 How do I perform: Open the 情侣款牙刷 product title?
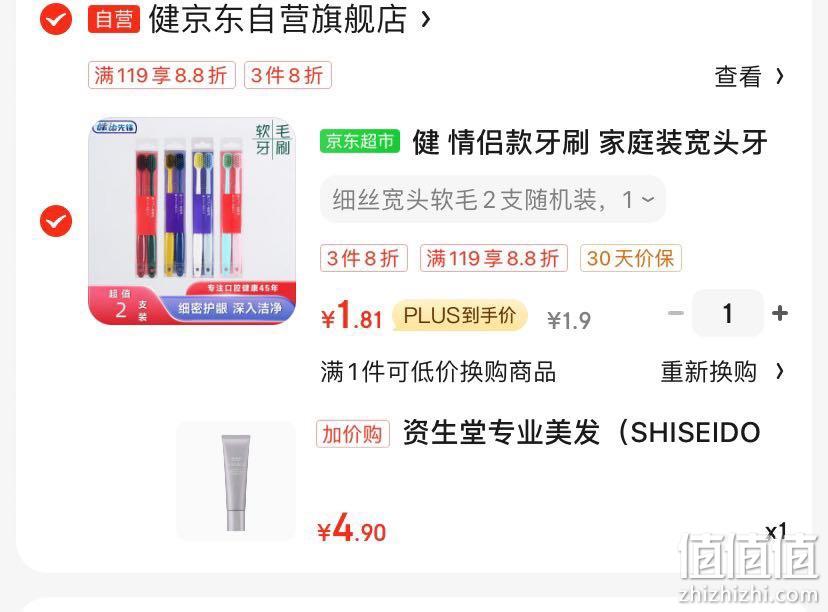[x=589, y=142]
